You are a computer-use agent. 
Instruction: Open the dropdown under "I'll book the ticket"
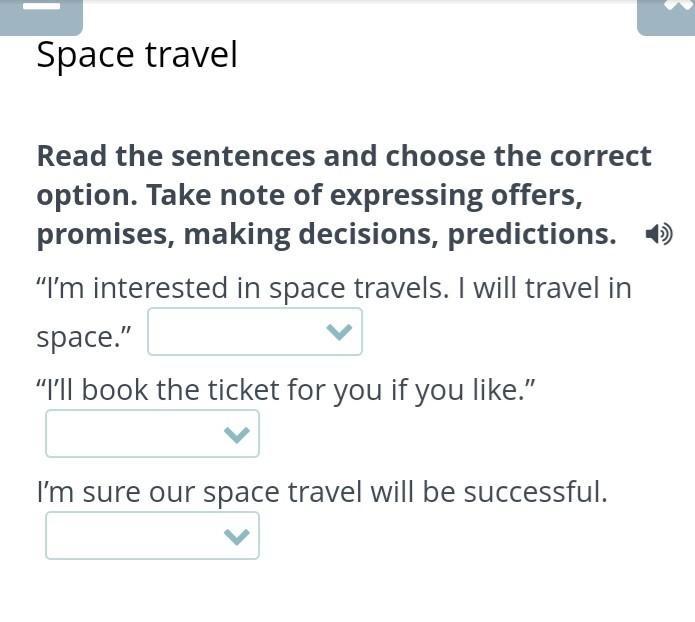click(x=152, y=434)
